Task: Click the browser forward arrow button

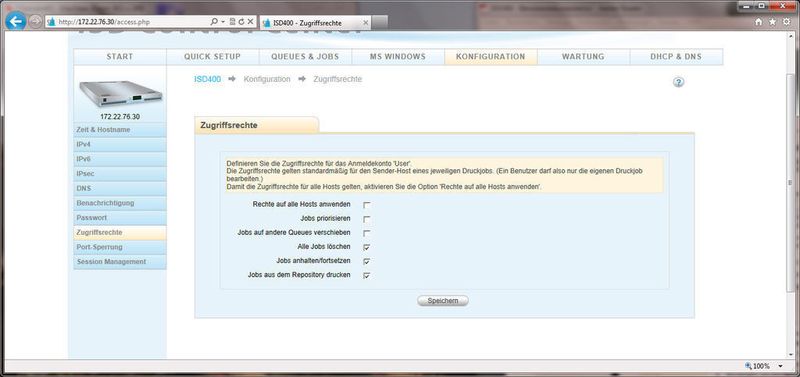Action: [35, 21]
